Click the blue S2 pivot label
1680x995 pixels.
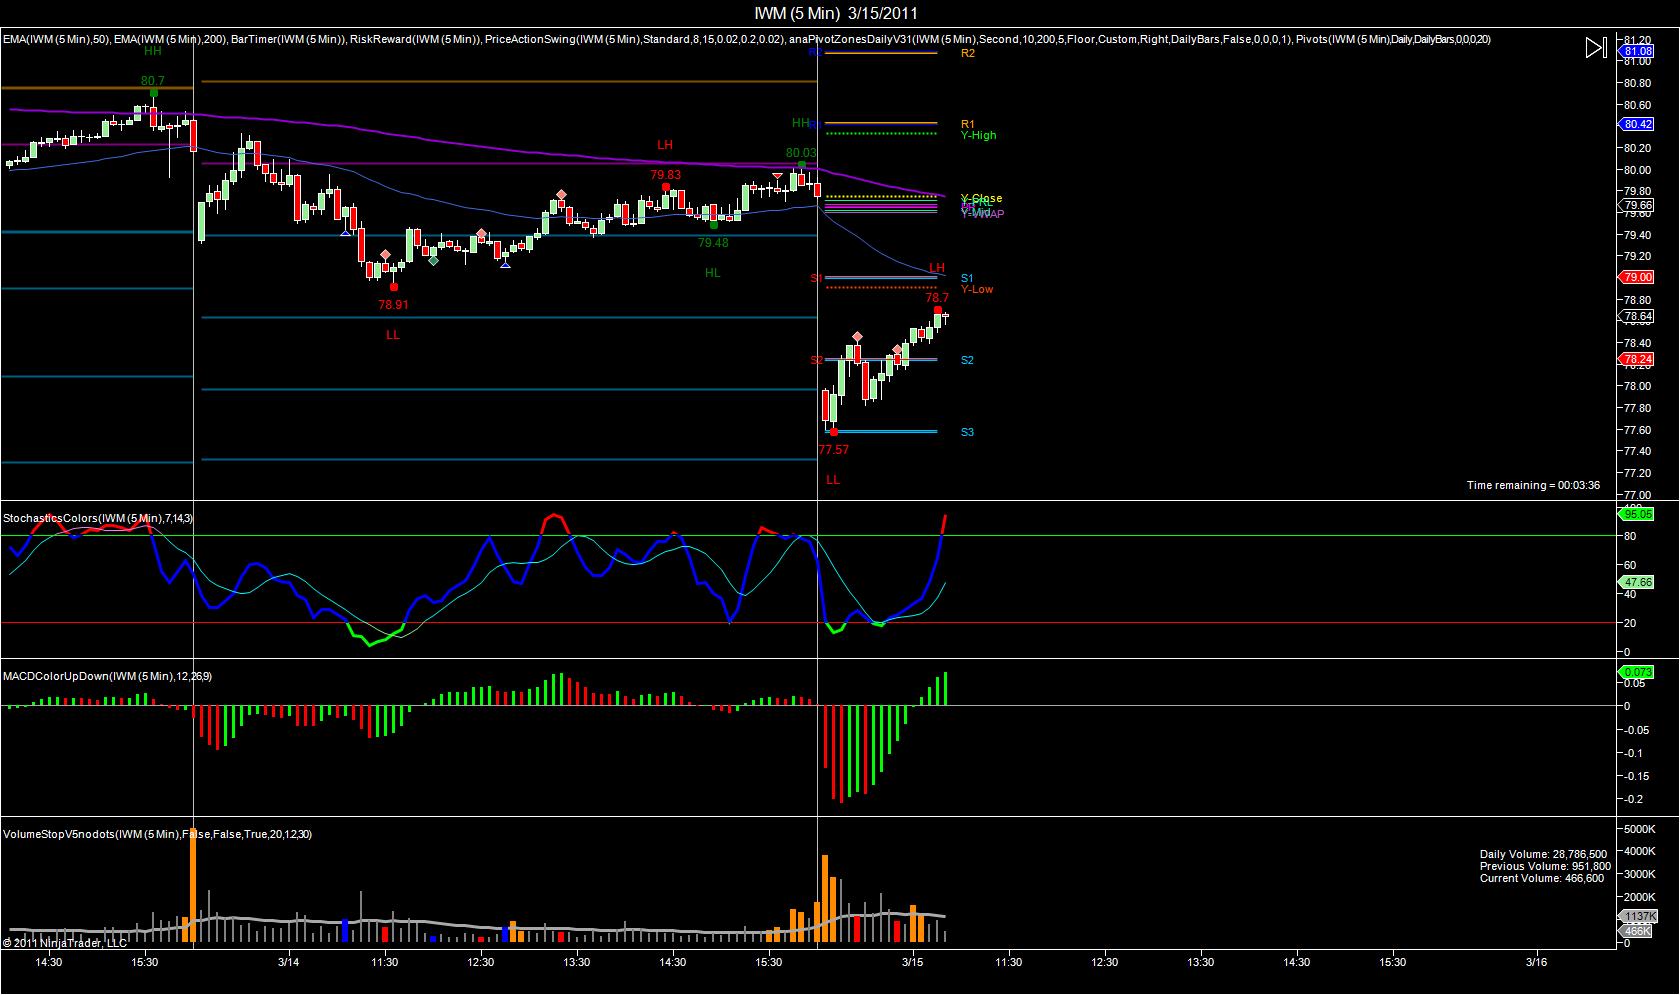(967, 360)
